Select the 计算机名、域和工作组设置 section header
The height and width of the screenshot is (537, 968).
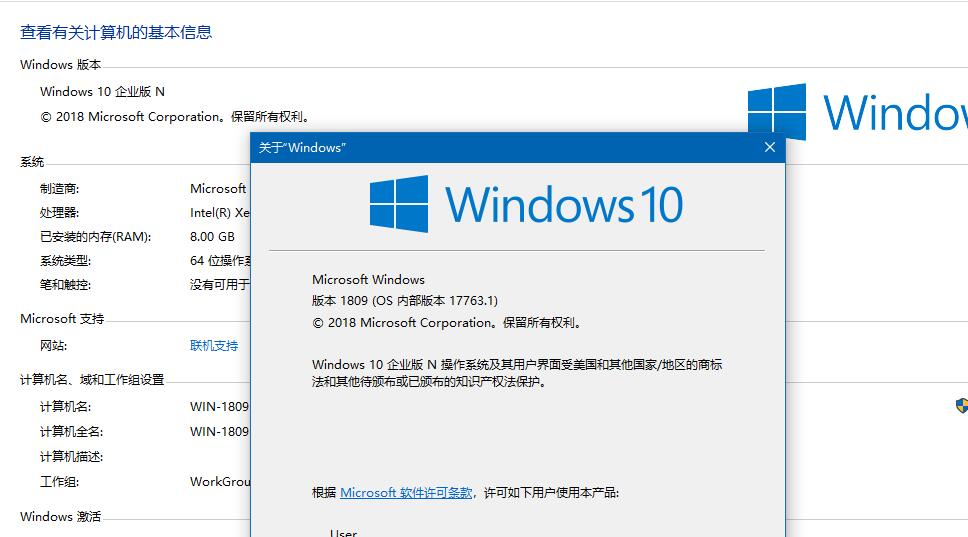click(92, 380)
